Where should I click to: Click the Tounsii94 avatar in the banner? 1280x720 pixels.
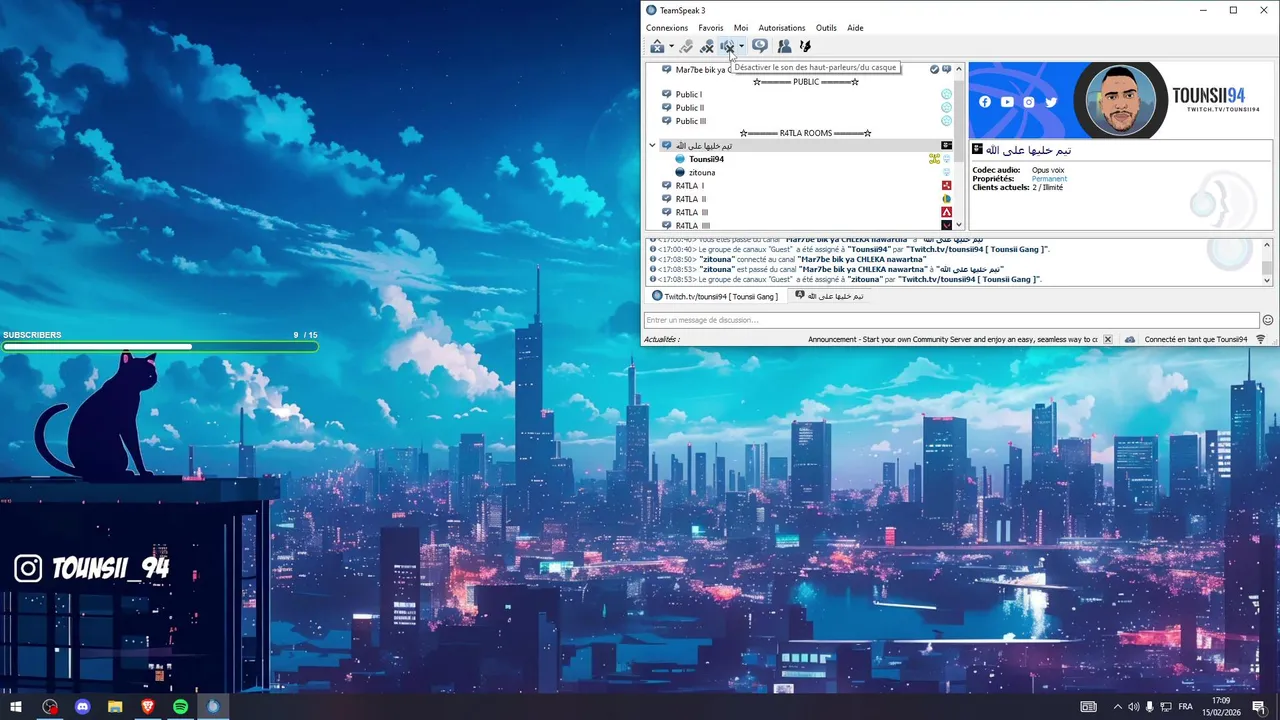[x=1120, y=100]
